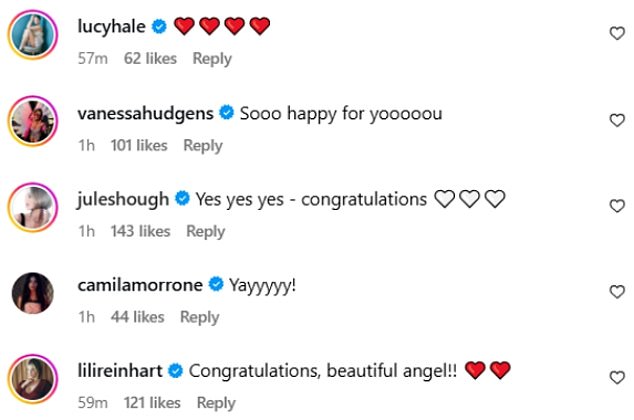Tap the heart beside lilireinhart's comment
Image resolution: width=634 pixels, height=420 pixels.
(616, 378)
